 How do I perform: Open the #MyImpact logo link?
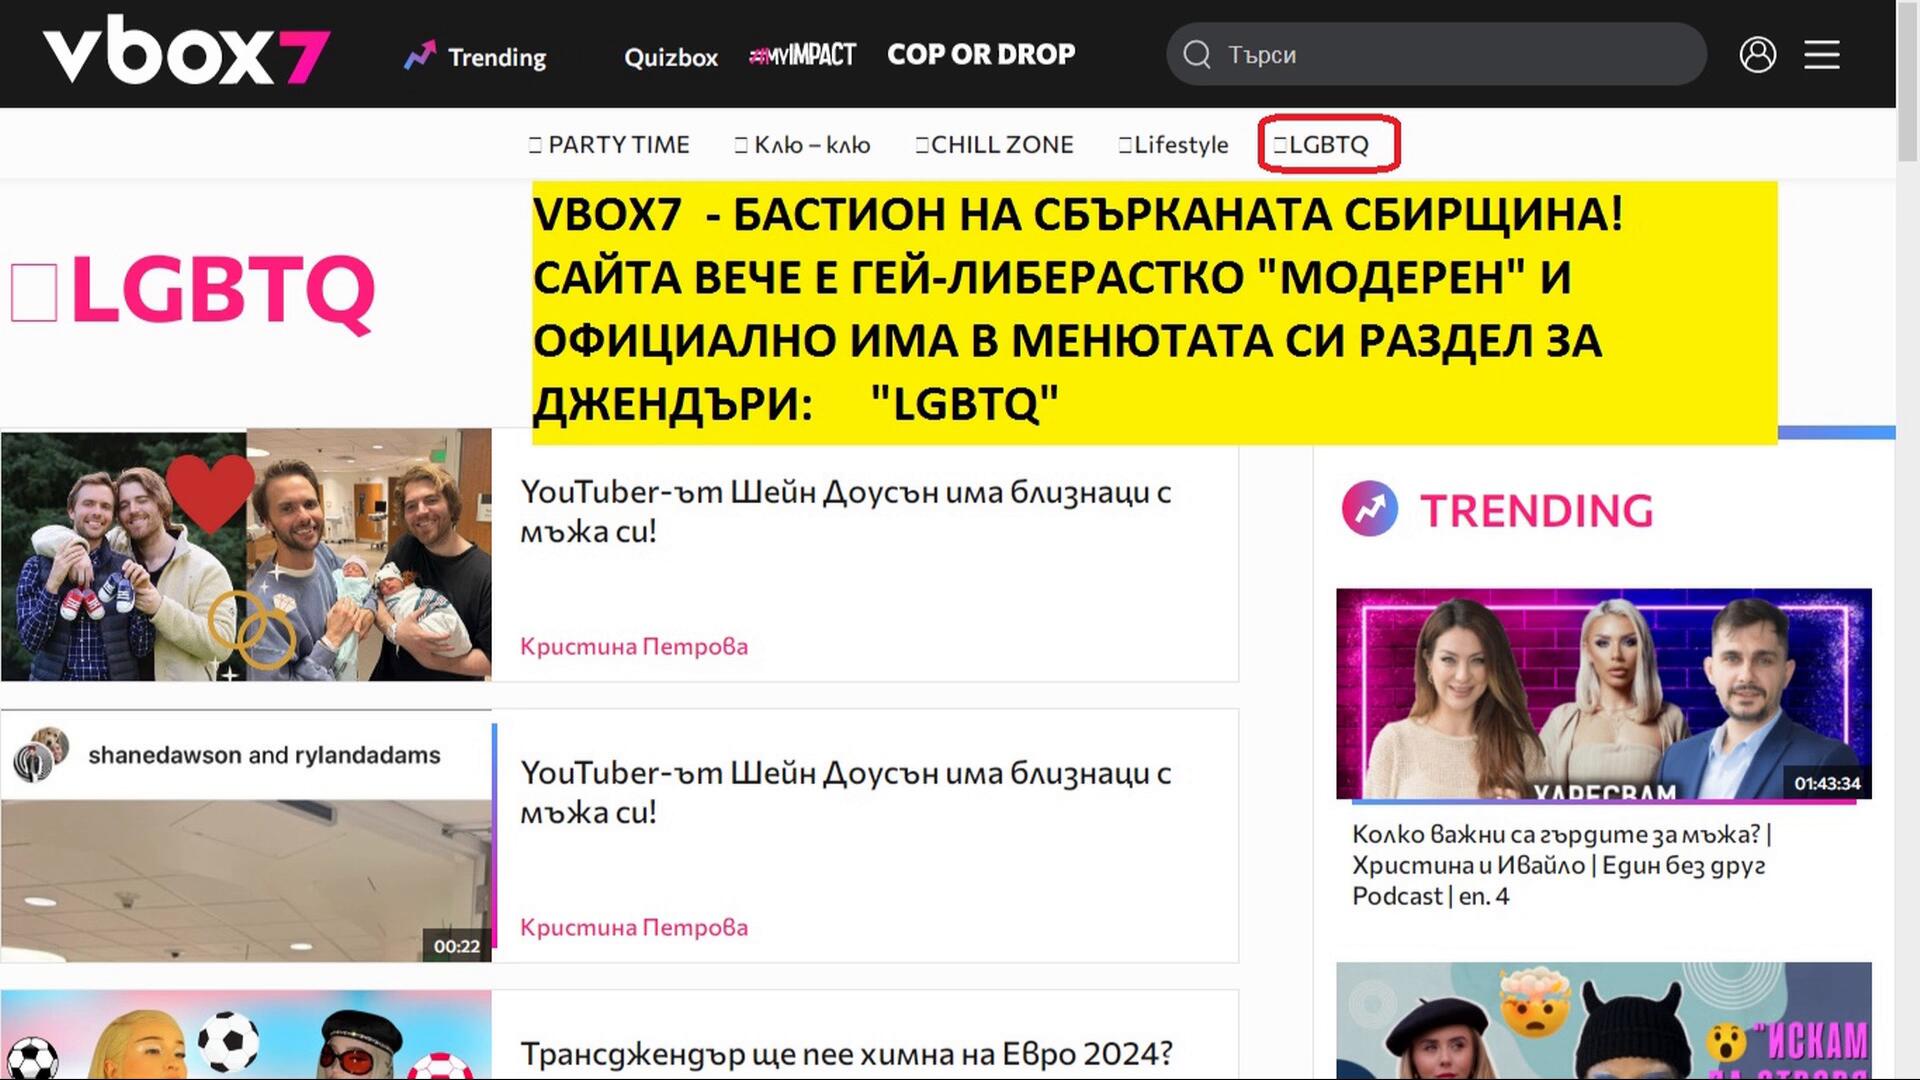tap(802, 55)
